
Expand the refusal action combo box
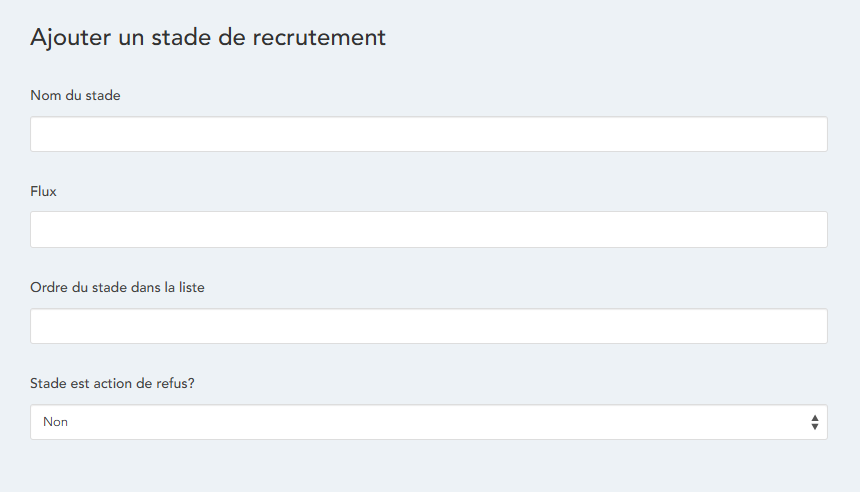pyautogui.click(x=428, y=422)
